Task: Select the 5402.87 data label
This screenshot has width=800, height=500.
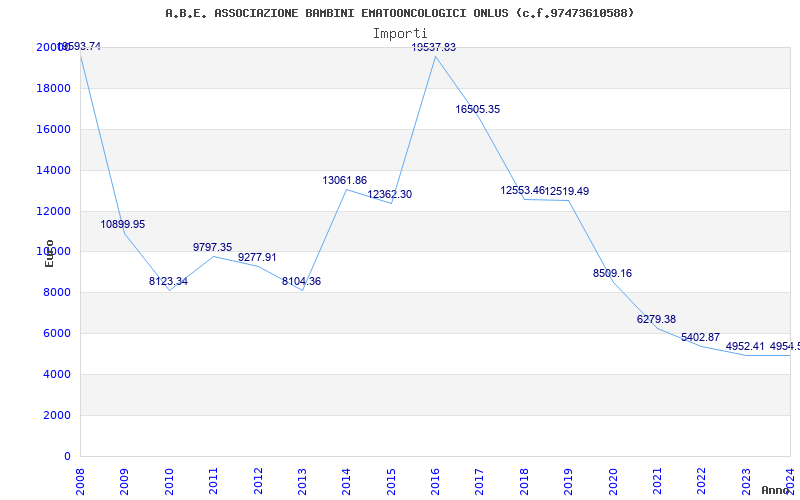Action: coord(701,337)
